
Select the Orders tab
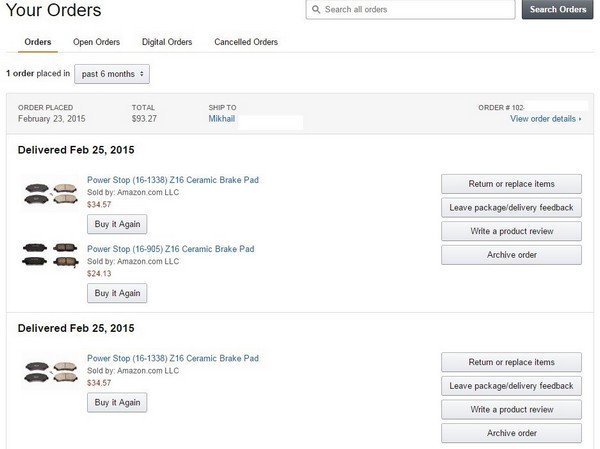[x=38, y=42]
